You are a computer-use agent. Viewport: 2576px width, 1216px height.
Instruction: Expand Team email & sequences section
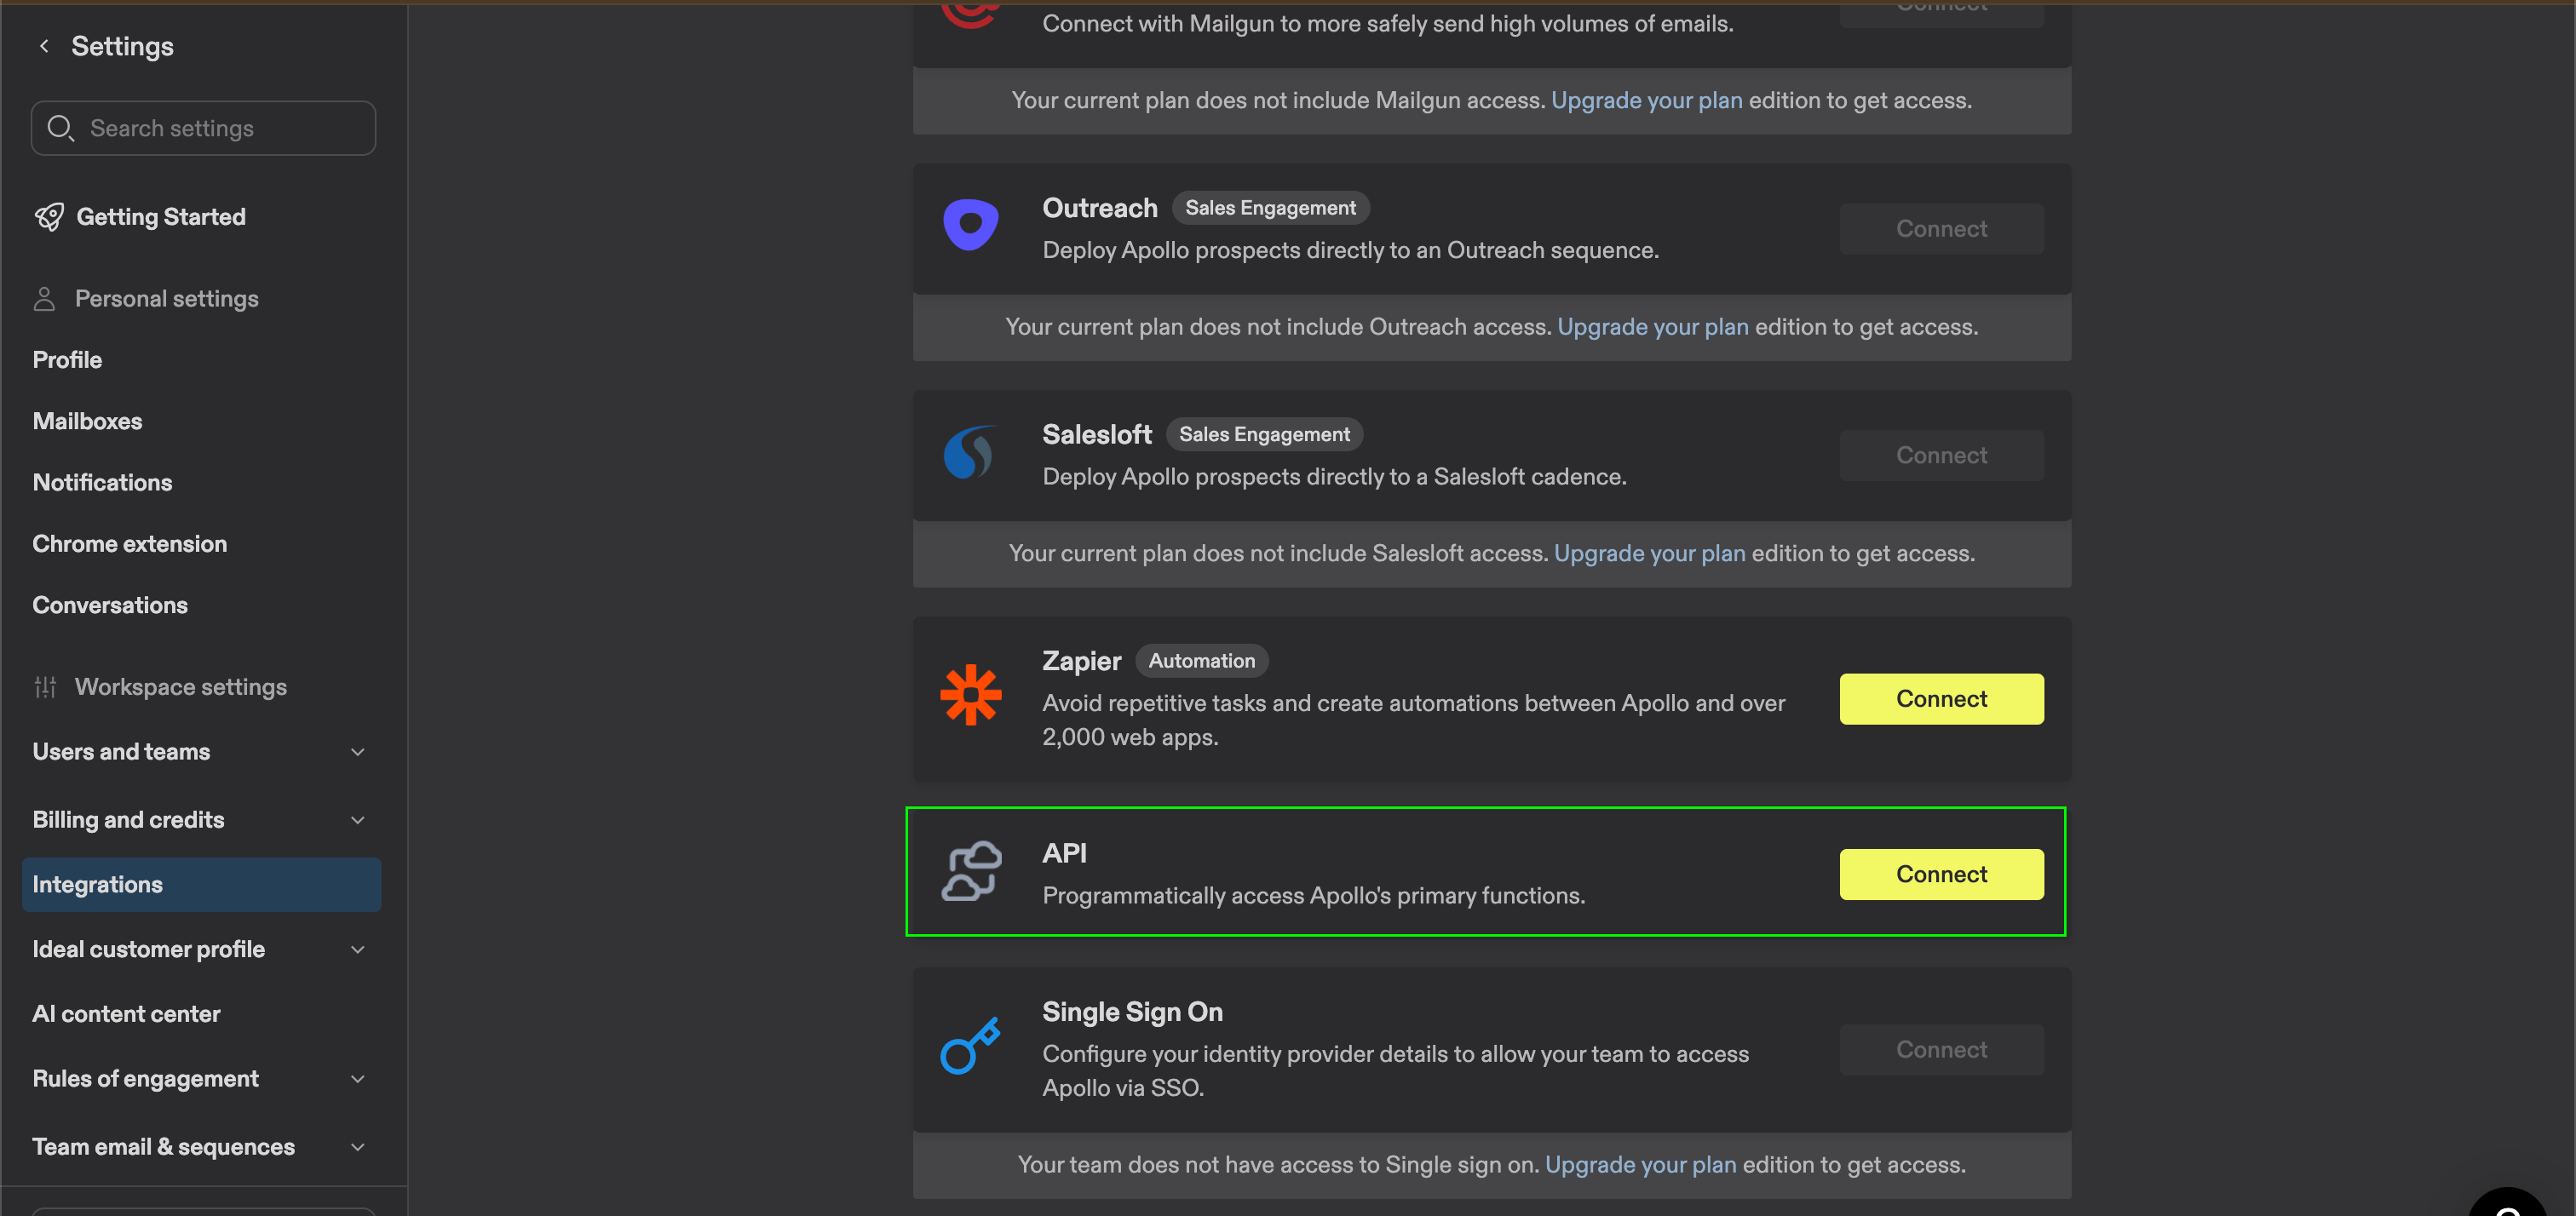tap(357, 1147)
